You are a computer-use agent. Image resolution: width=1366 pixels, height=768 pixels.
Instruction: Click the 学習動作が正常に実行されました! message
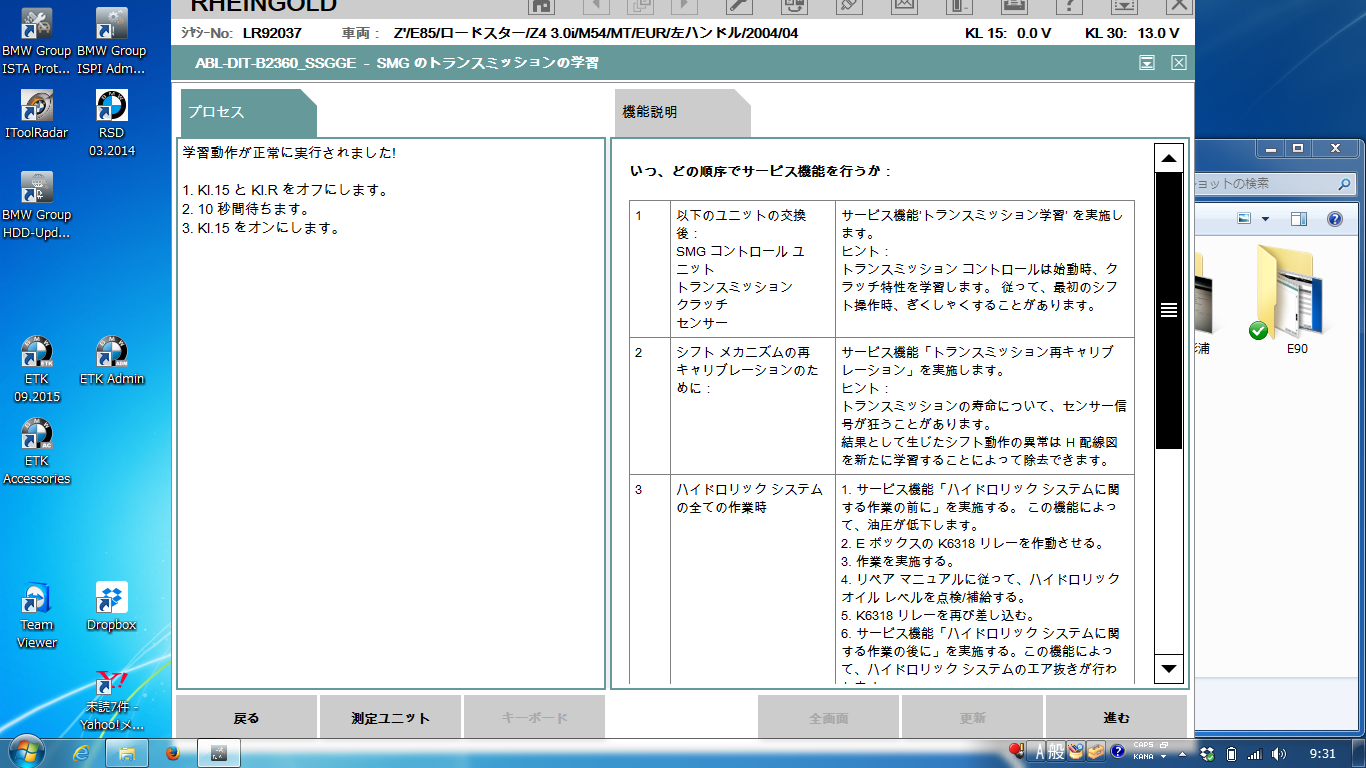tap(289, 153)
